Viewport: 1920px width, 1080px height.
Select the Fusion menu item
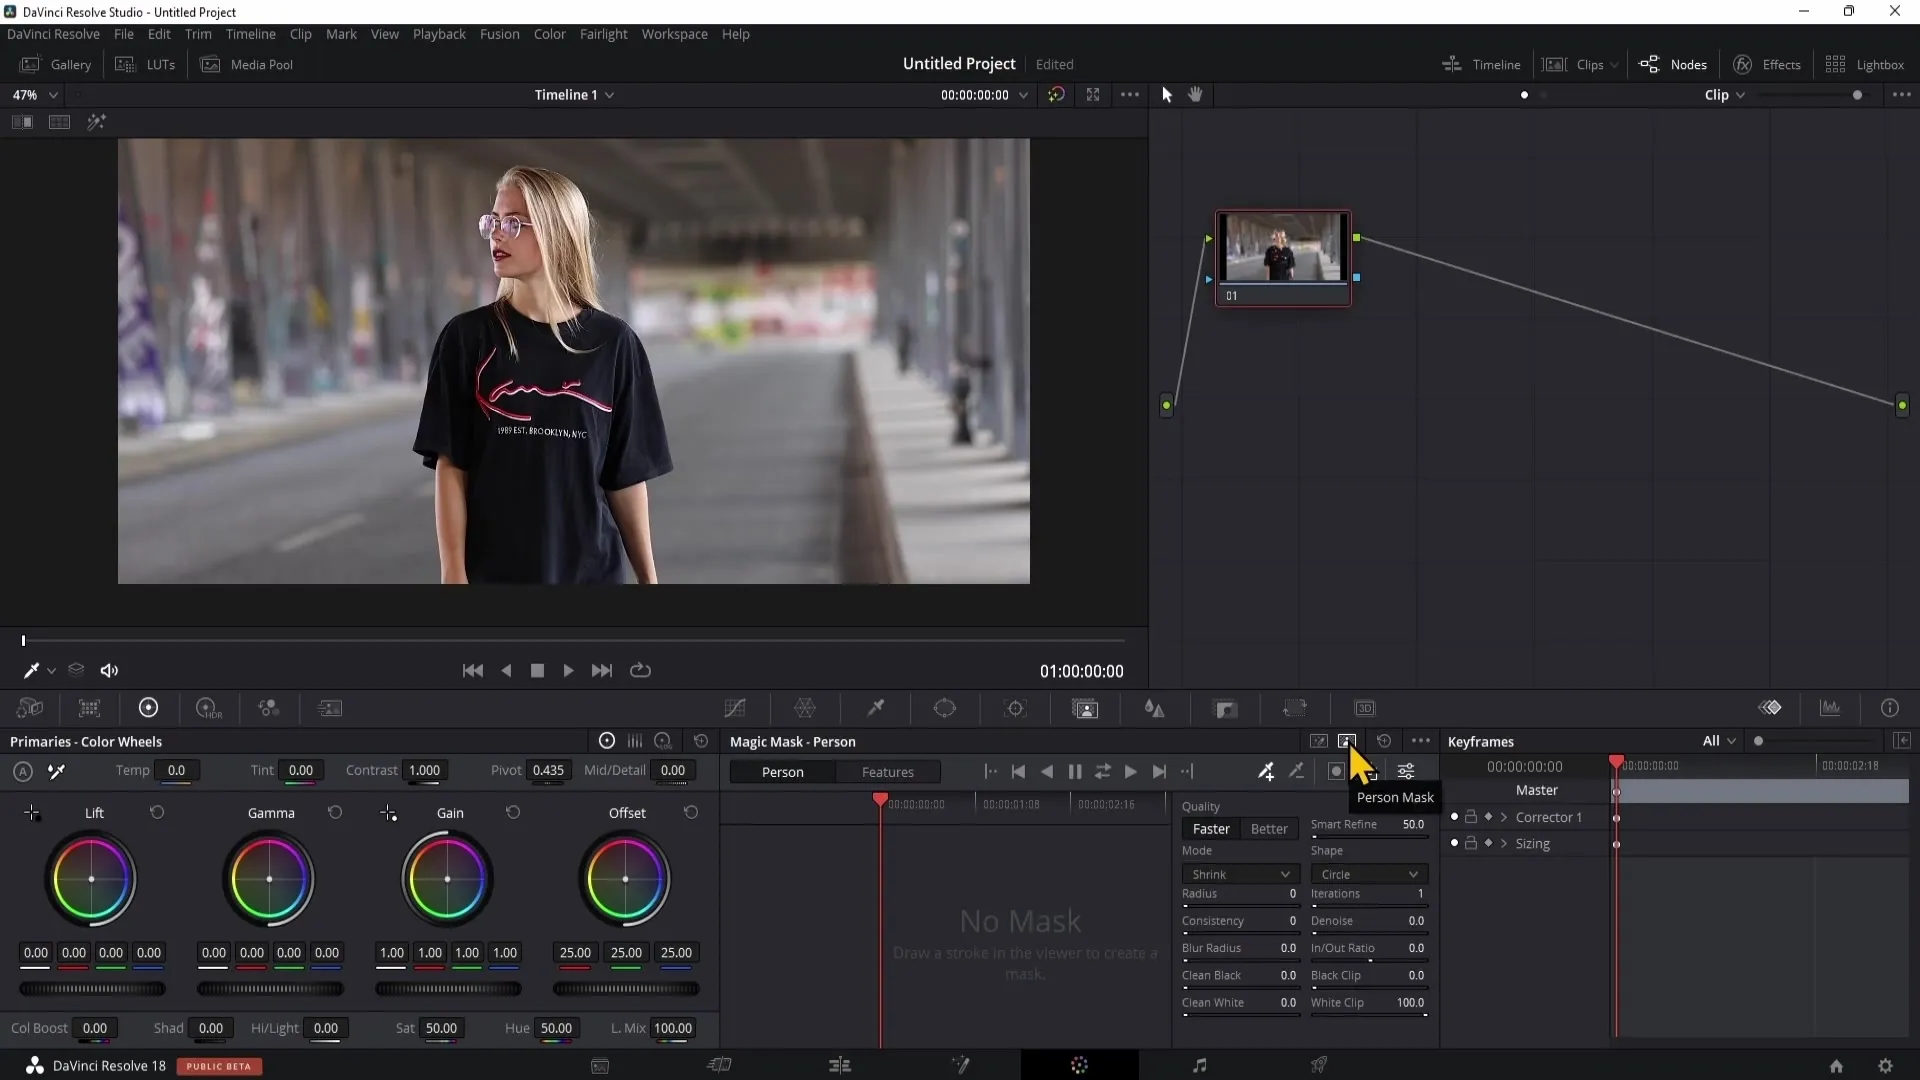(x=498, y=34)
